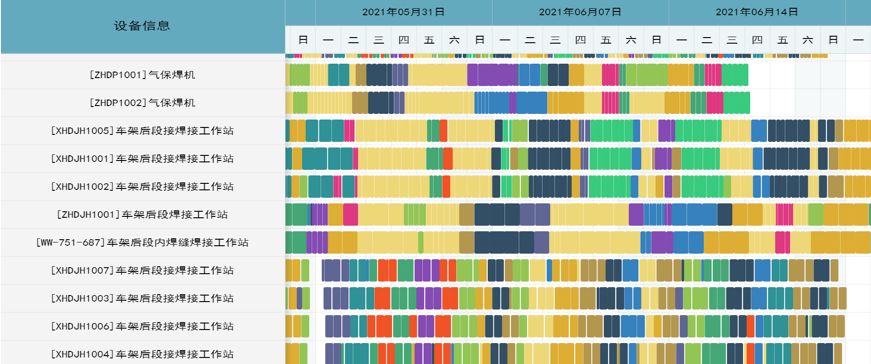
Task: Click the brown bar in ZHDP1001 row
Action: tap(361, 75)
